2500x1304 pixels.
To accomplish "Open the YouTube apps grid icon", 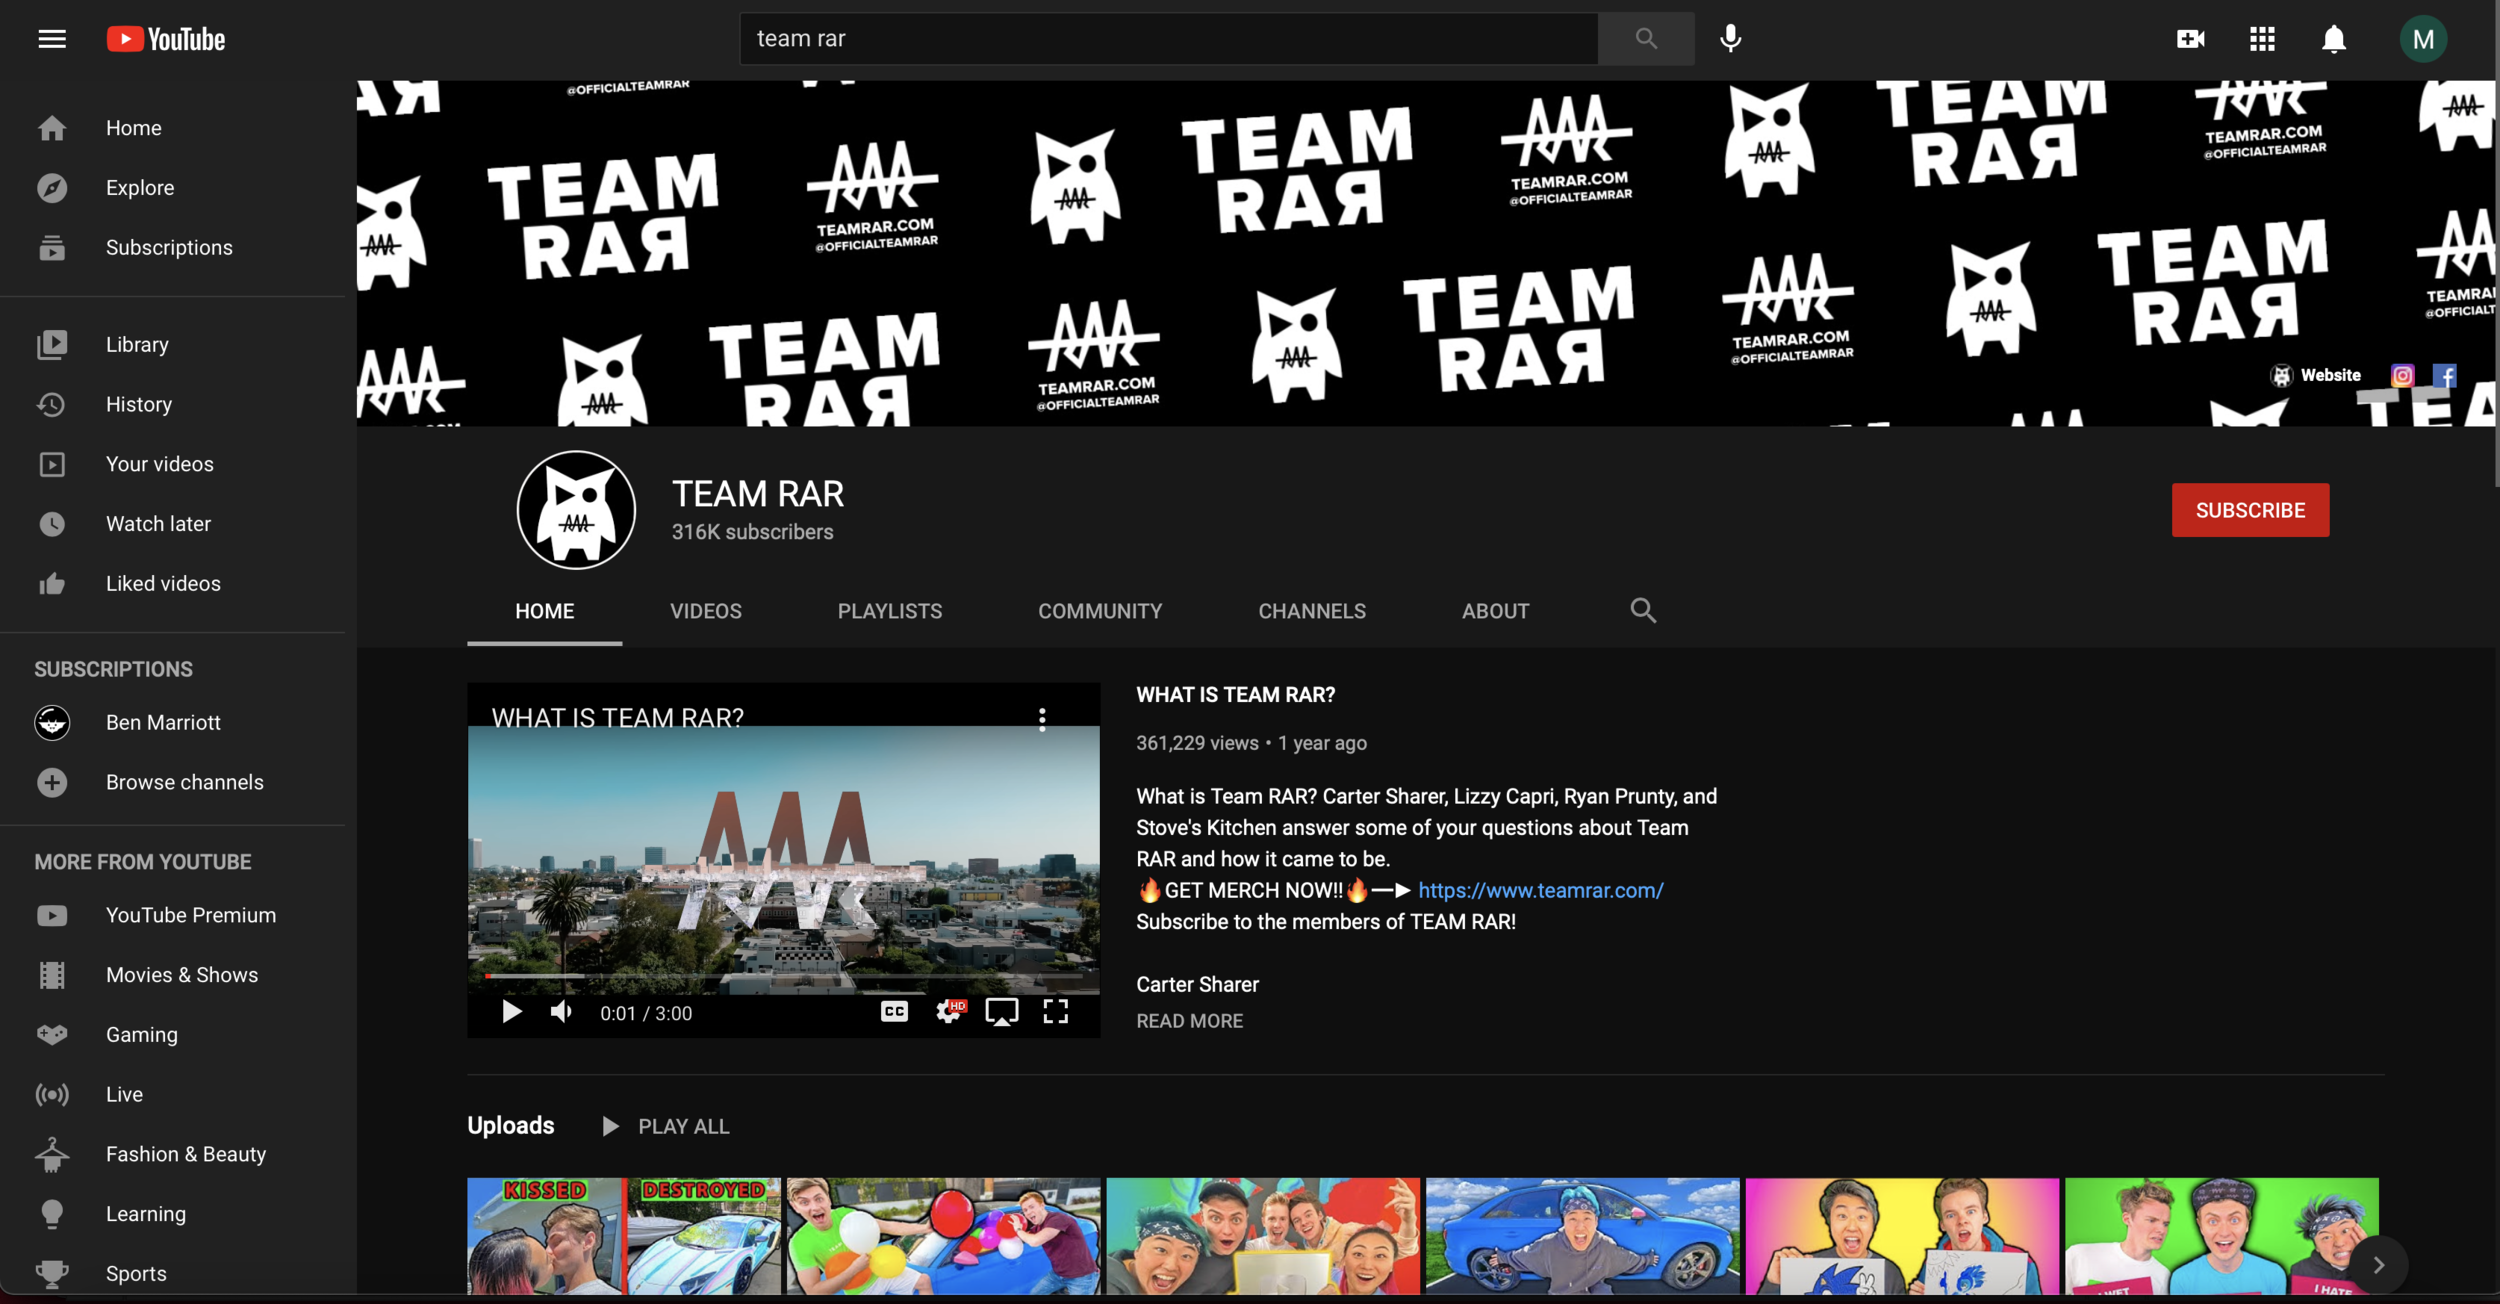I will click(x=2262, y=39).
